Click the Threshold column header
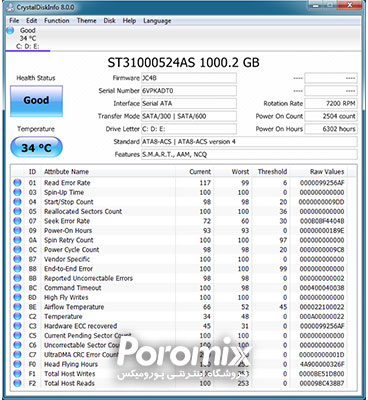Image resolution: width=368 pixels, height=400 pixels. pos(272,172)
